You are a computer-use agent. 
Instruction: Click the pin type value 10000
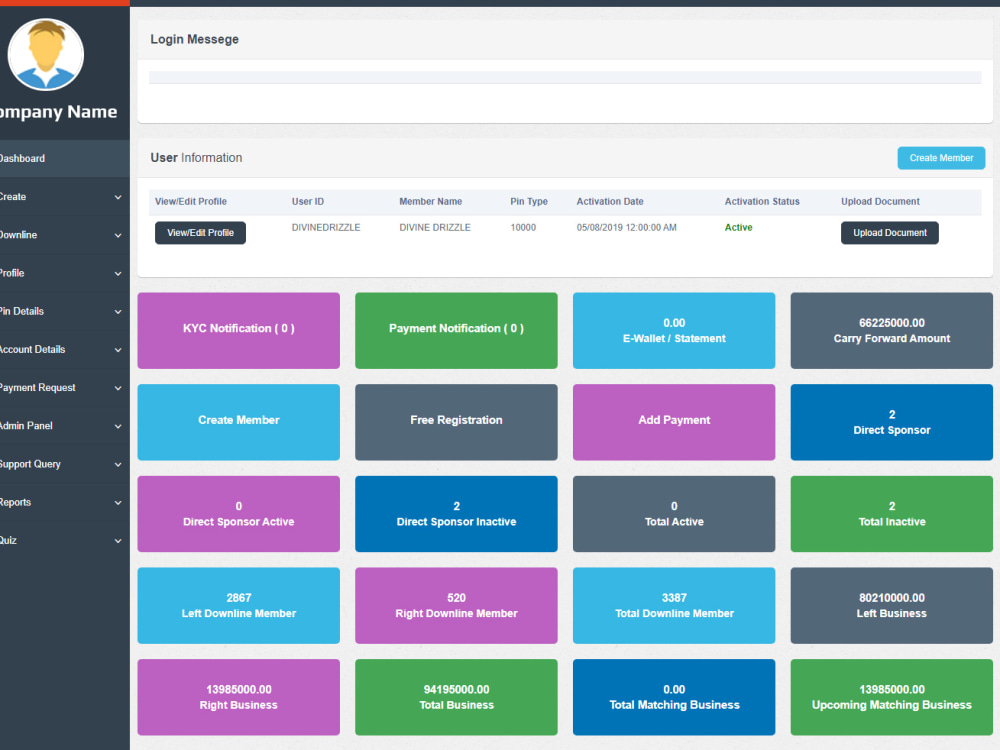523,227
